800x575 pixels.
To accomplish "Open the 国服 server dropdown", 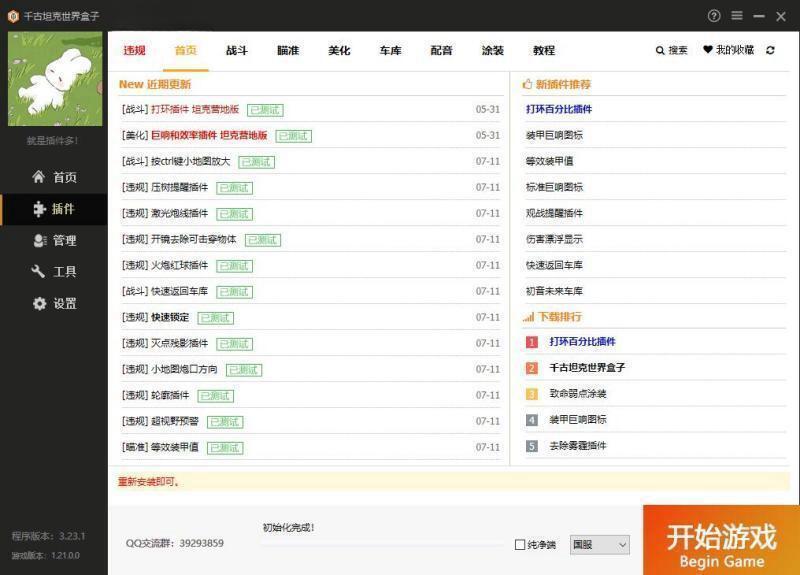I will (599, 545).
